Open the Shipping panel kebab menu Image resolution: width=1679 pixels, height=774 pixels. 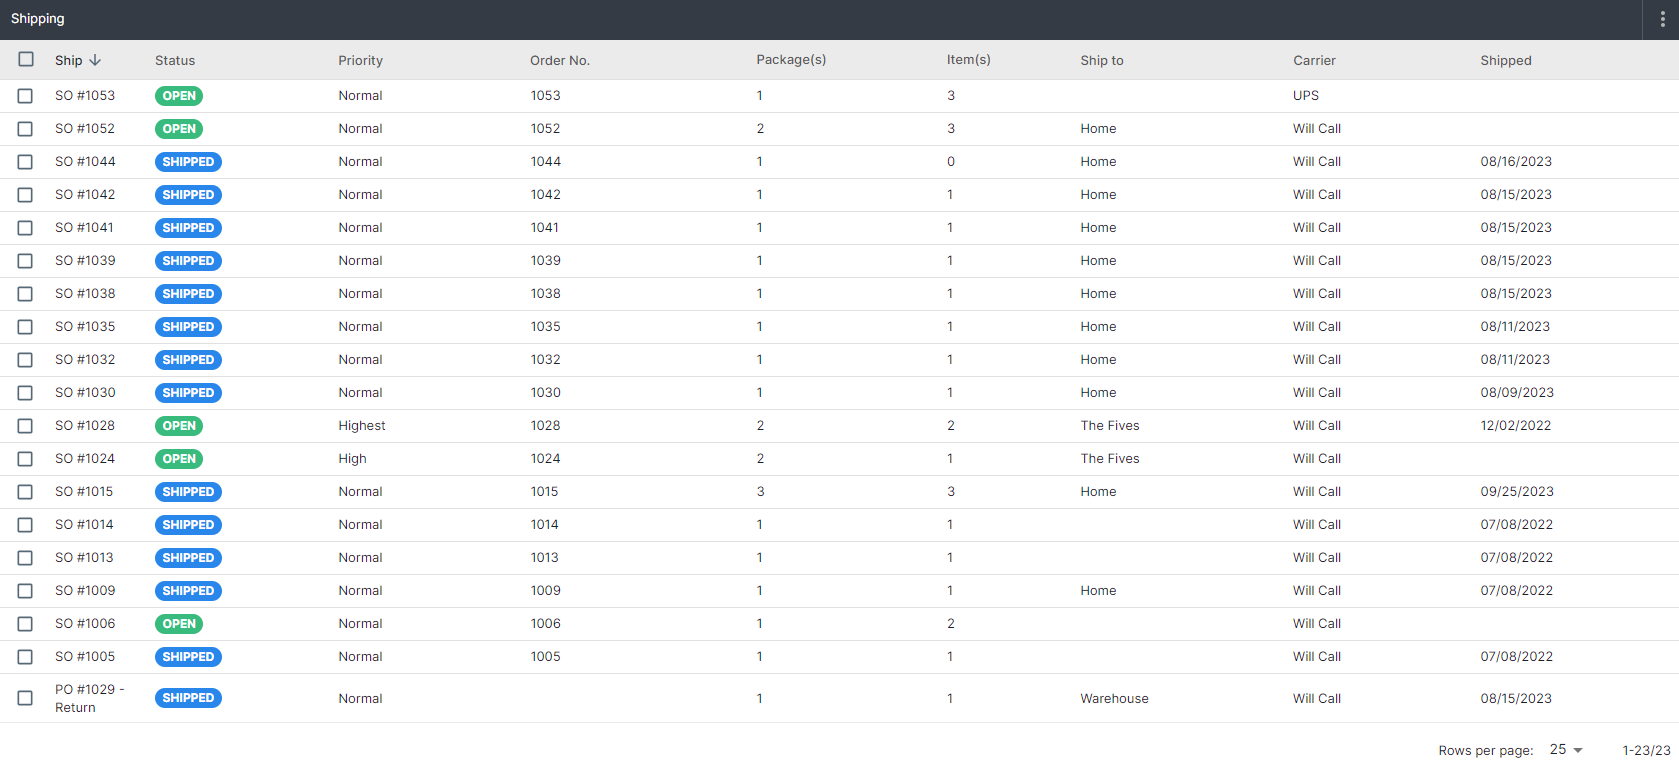click(1662, 20)
